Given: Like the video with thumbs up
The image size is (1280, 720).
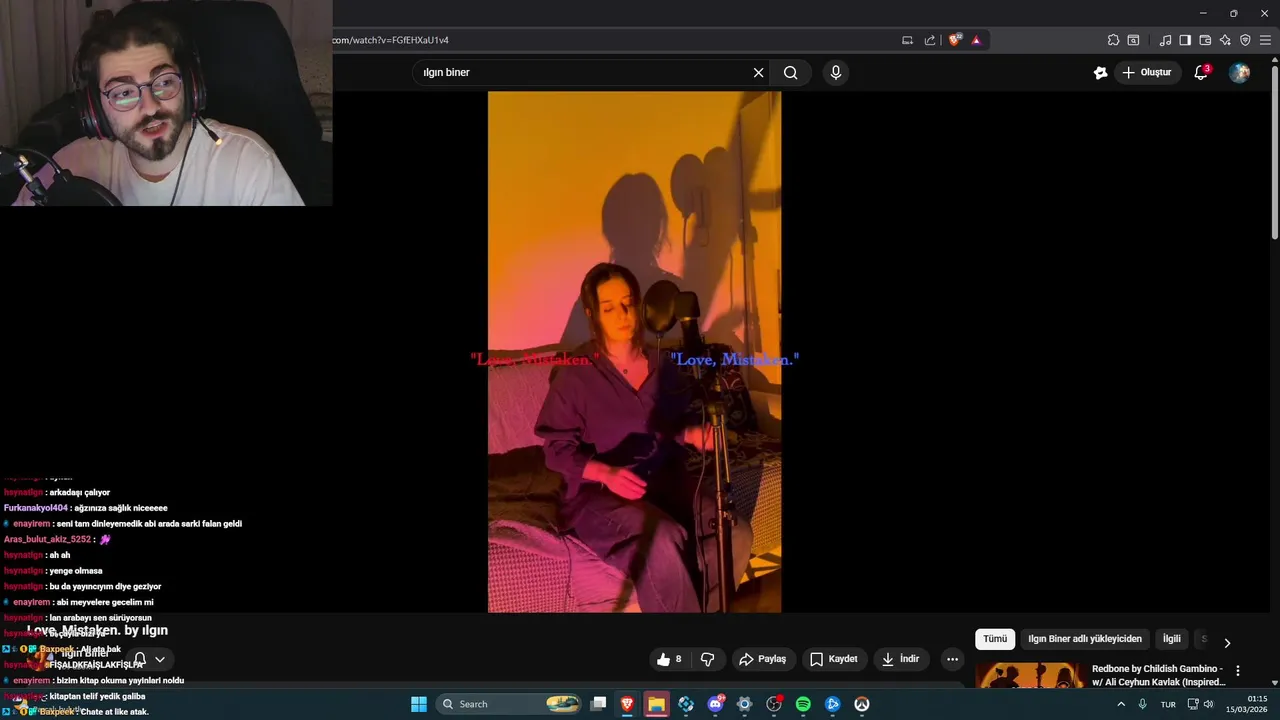Looking at the screenshot, I should tap(669, 659).
